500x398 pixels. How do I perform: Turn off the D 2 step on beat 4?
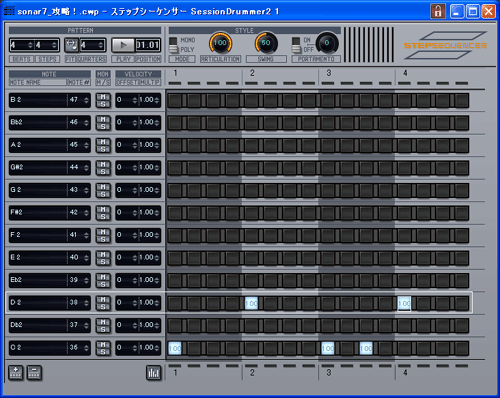pyautogui.click(x=404, y=303)
